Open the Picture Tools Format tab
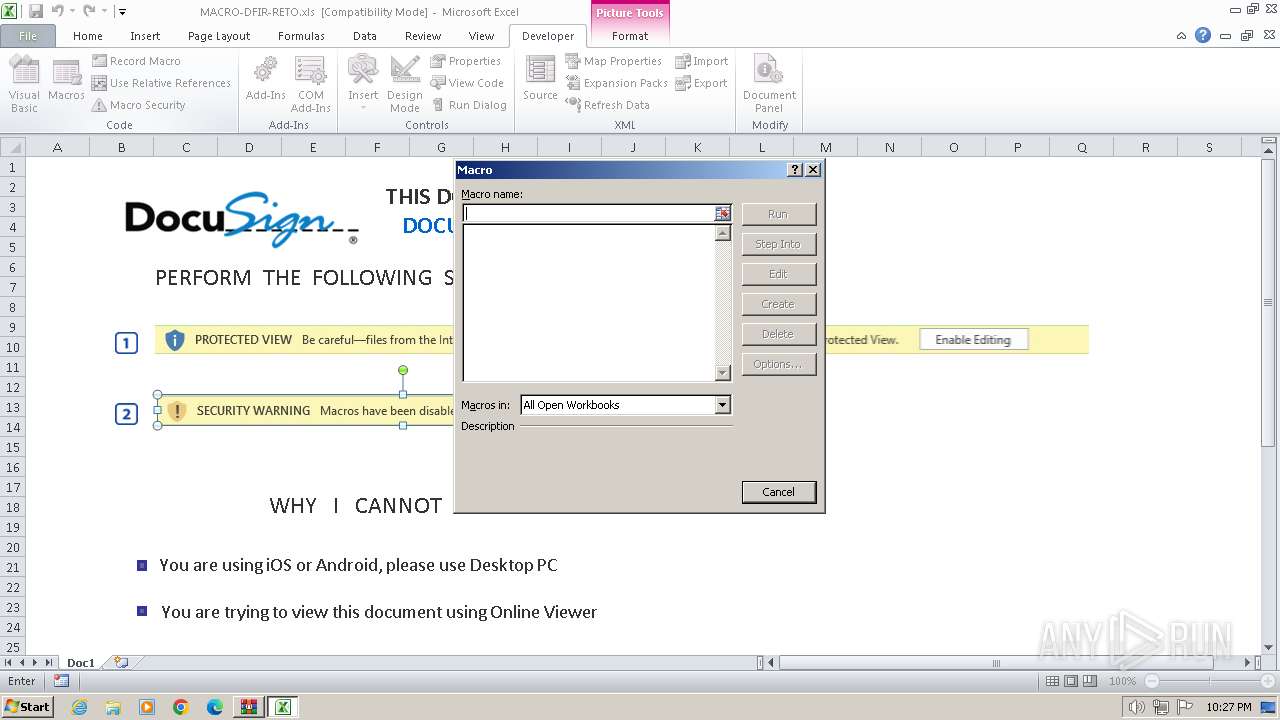The image size is (1280, 720). click(630, 36)
